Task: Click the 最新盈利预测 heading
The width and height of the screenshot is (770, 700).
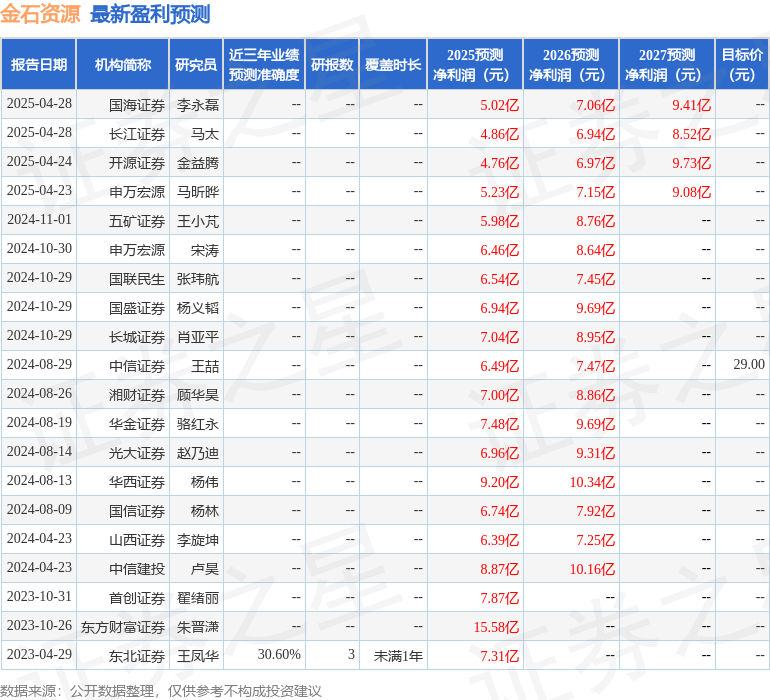Action: click(x=150, y=14)
